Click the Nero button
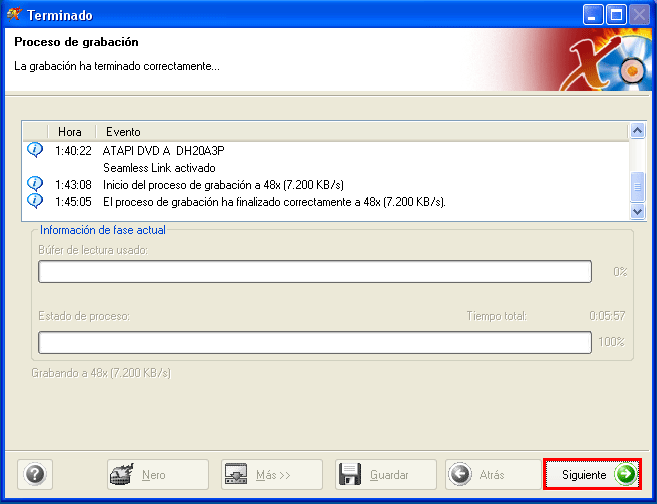This screenshot has height=504, width=657. coord(158,474)
